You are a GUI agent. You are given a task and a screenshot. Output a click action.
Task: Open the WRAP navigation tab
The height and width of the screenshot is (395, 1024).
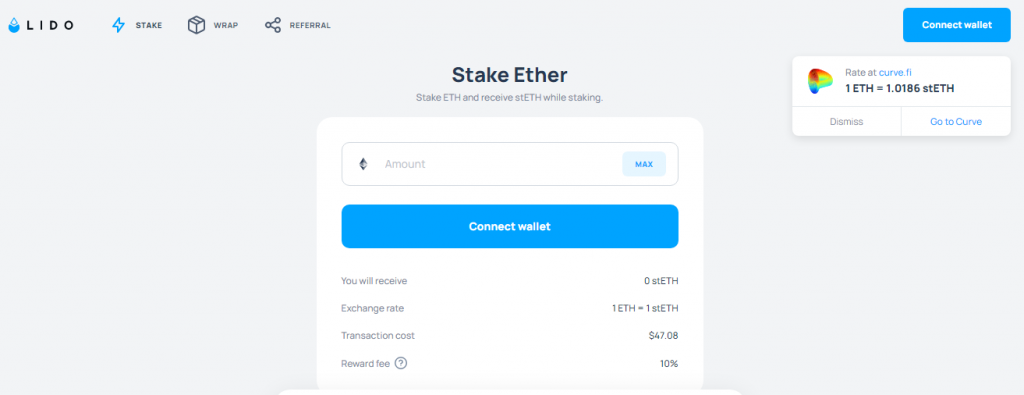pos(213,25)
